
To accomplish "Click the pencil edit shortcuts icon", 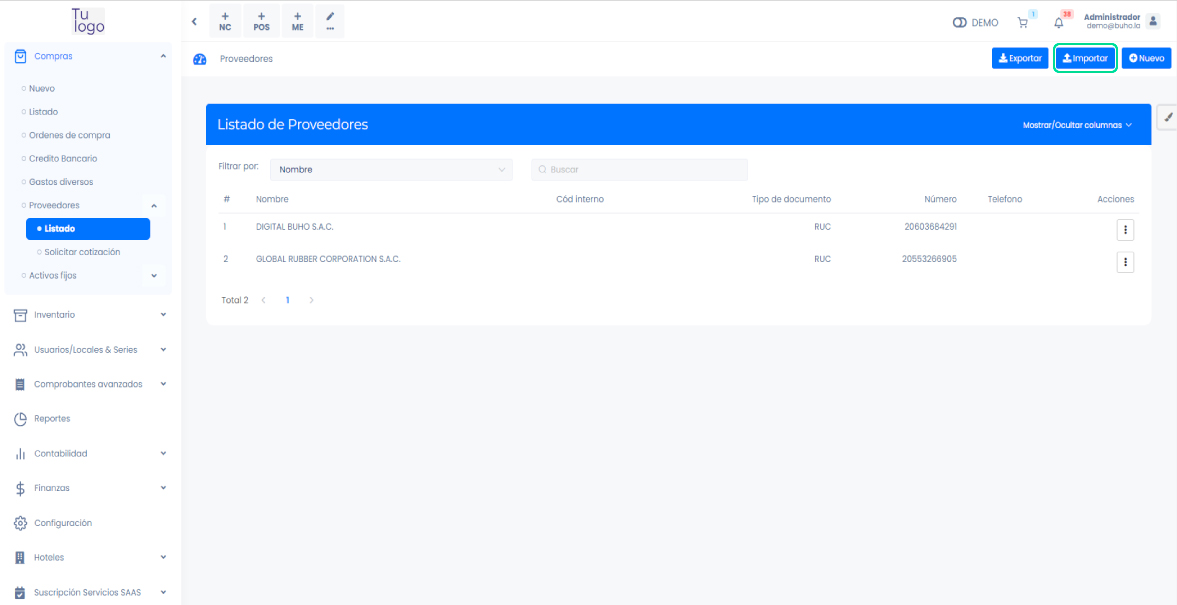I will tap(330, 21).
